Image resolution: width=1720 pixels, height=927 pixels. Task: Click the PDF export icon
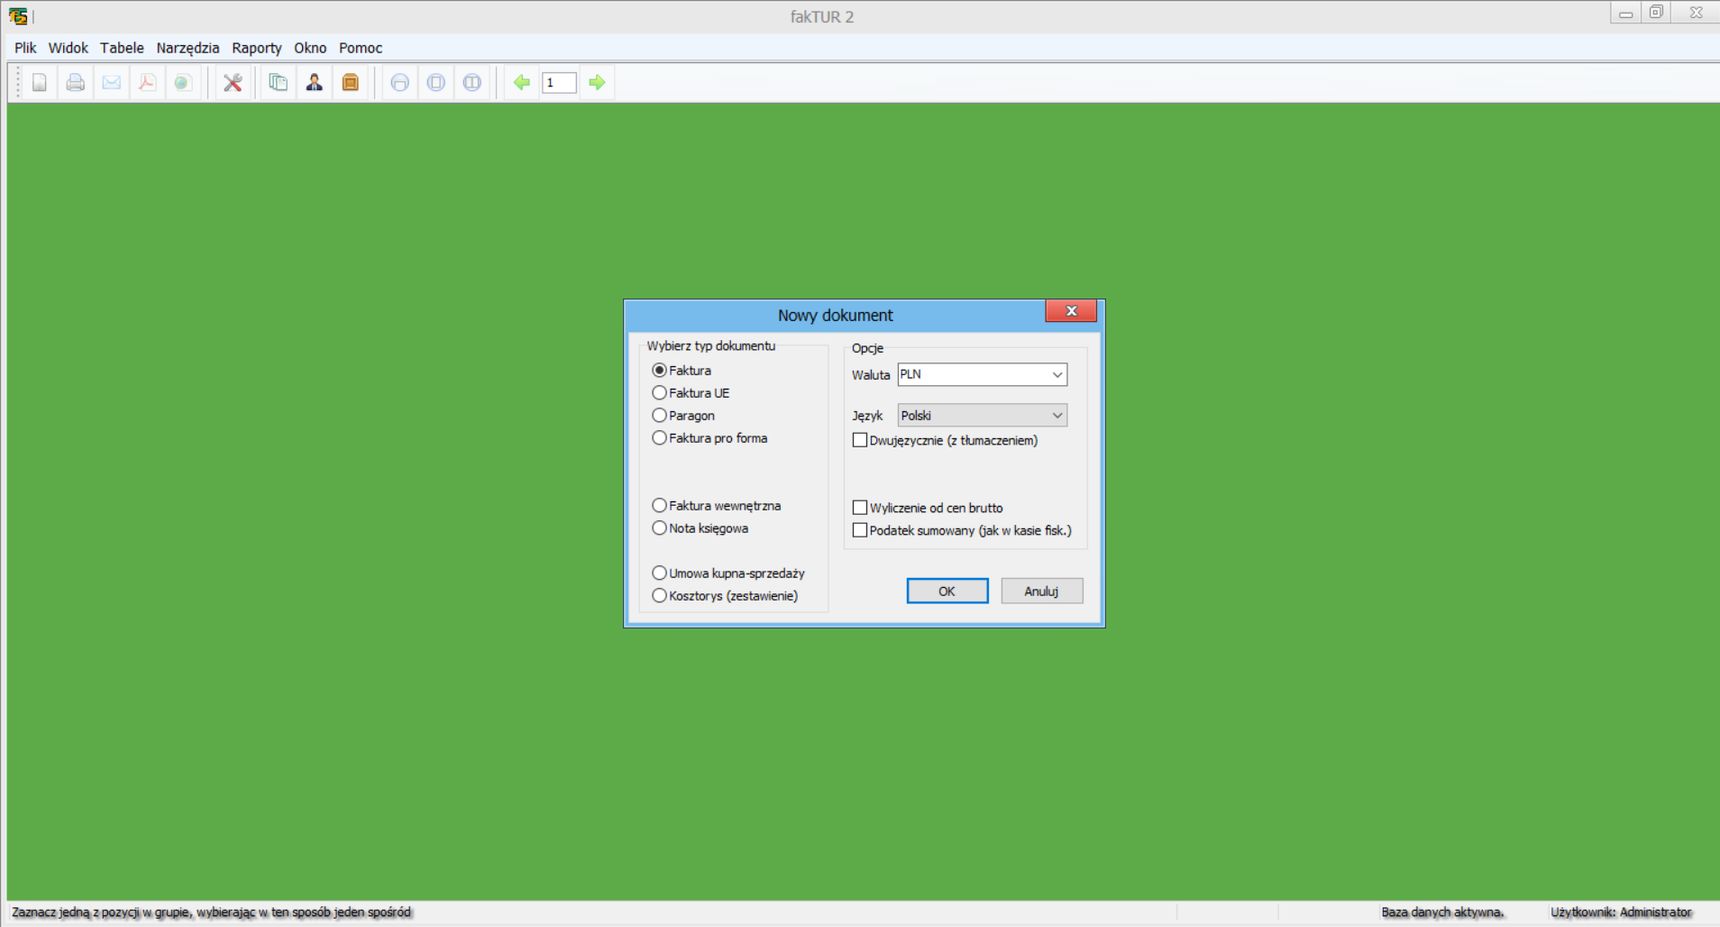(147, 83)
